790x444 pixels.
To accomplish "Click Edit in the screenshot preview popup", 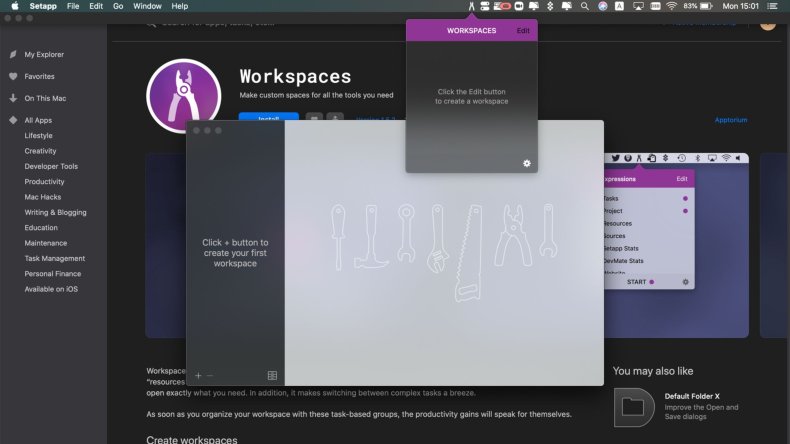I will tap(682, 179).
